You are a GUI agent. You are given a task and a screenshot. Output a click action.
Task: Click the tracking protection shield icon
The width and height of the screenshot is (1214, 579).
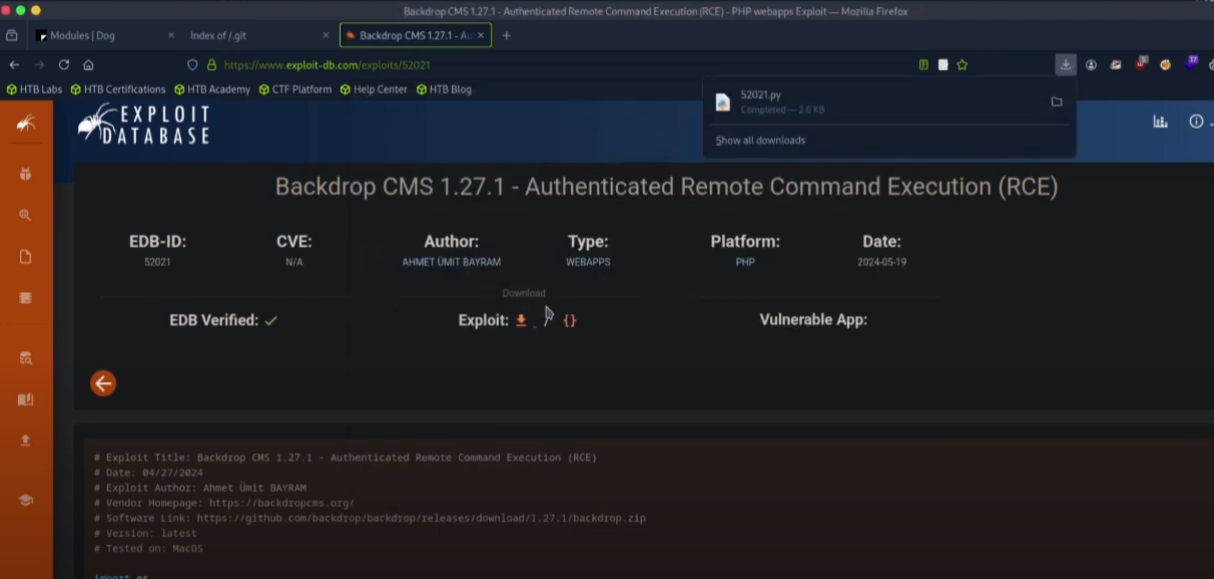[x=193, y=64]
